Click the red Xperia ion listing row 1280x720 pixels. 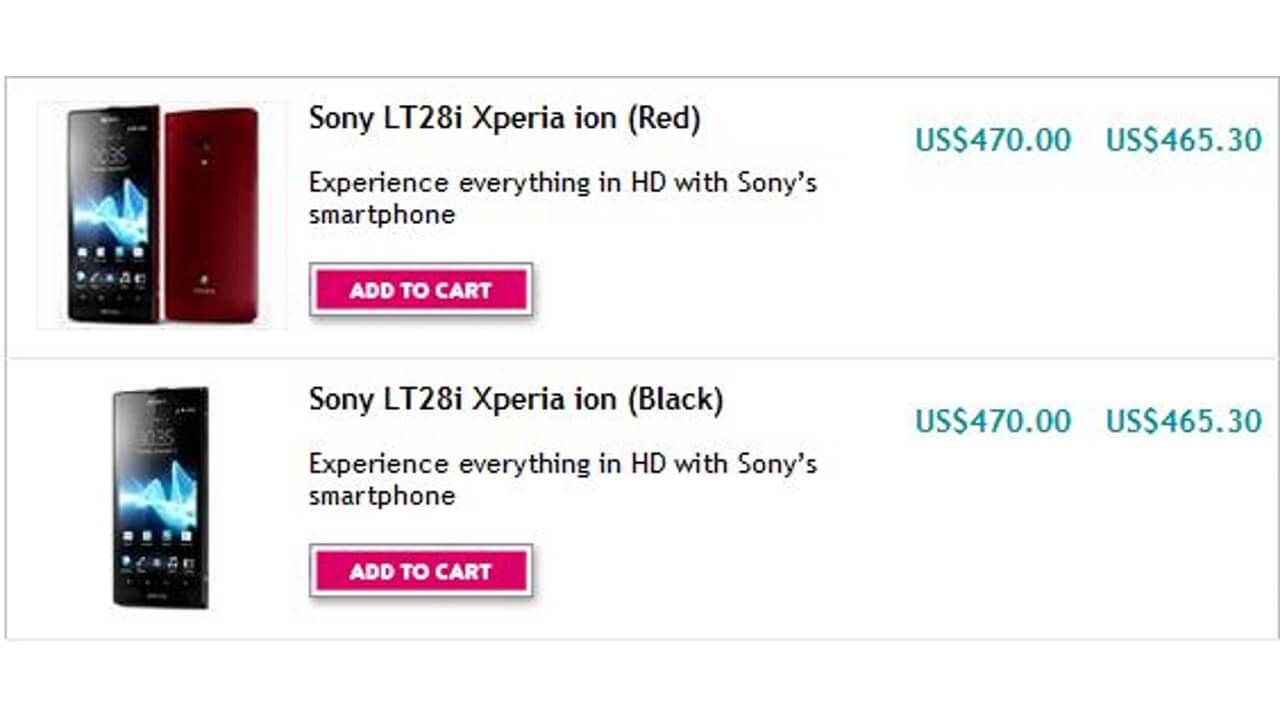point(640,210)
